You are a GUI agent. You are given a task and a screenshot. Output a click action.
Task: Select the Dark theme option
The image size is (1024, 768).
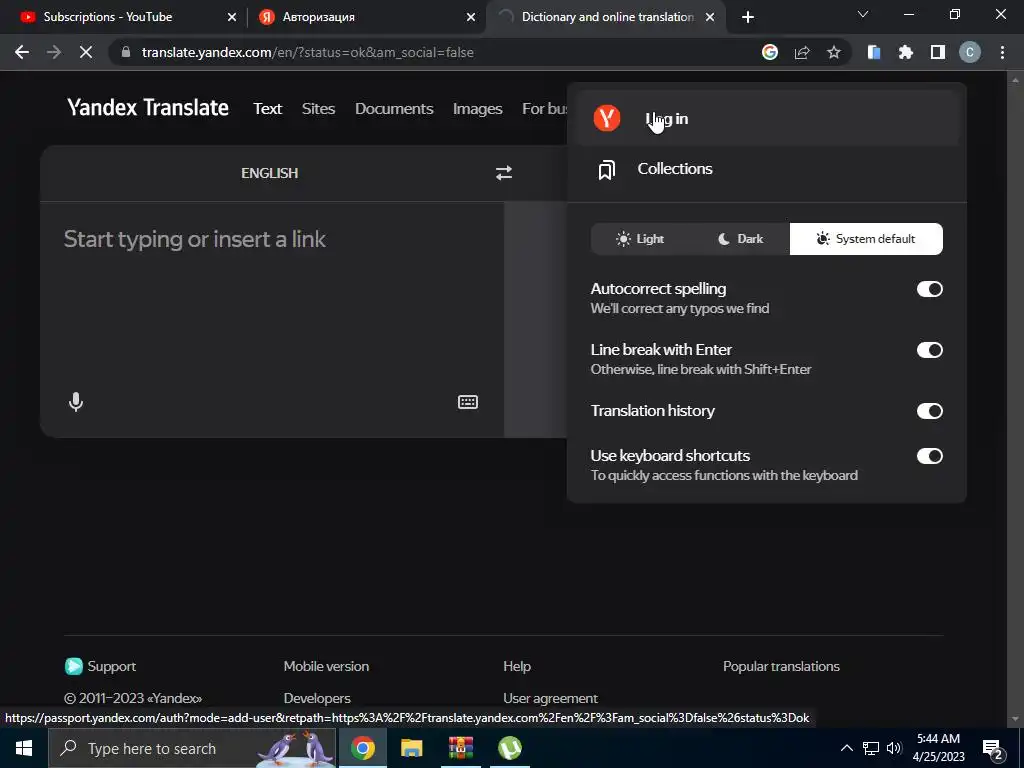pyautogui.click(x=740, y=239)
